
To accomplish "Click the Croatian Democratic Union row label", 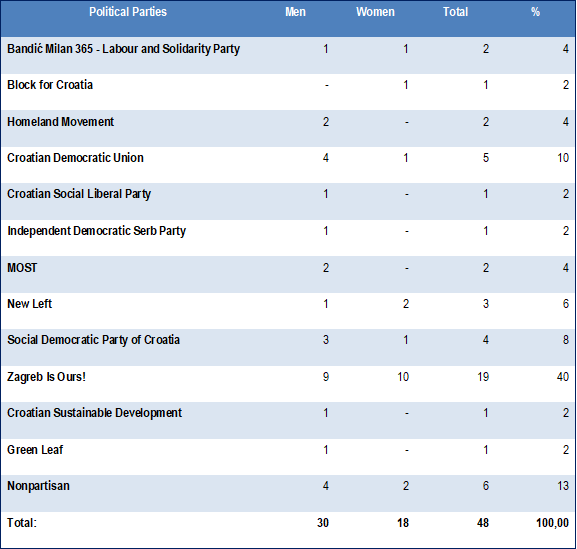I will (75, 158).
